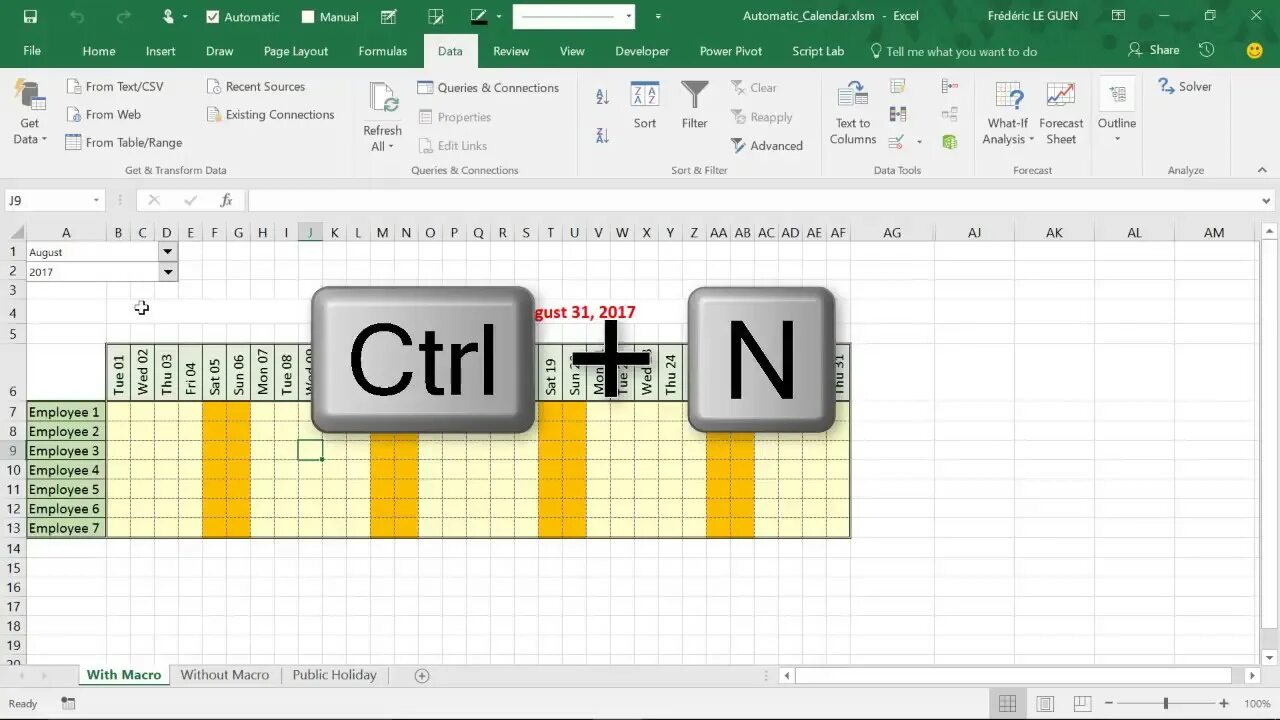Click Sort Z to A icon

[602, 135]
